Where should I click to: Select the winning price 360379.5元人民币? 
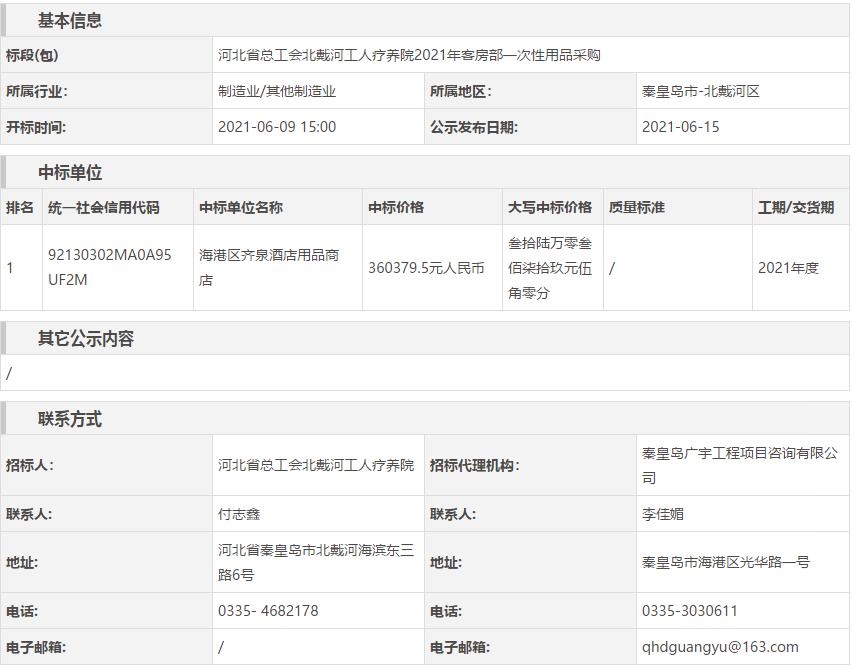tap(426, 268)
